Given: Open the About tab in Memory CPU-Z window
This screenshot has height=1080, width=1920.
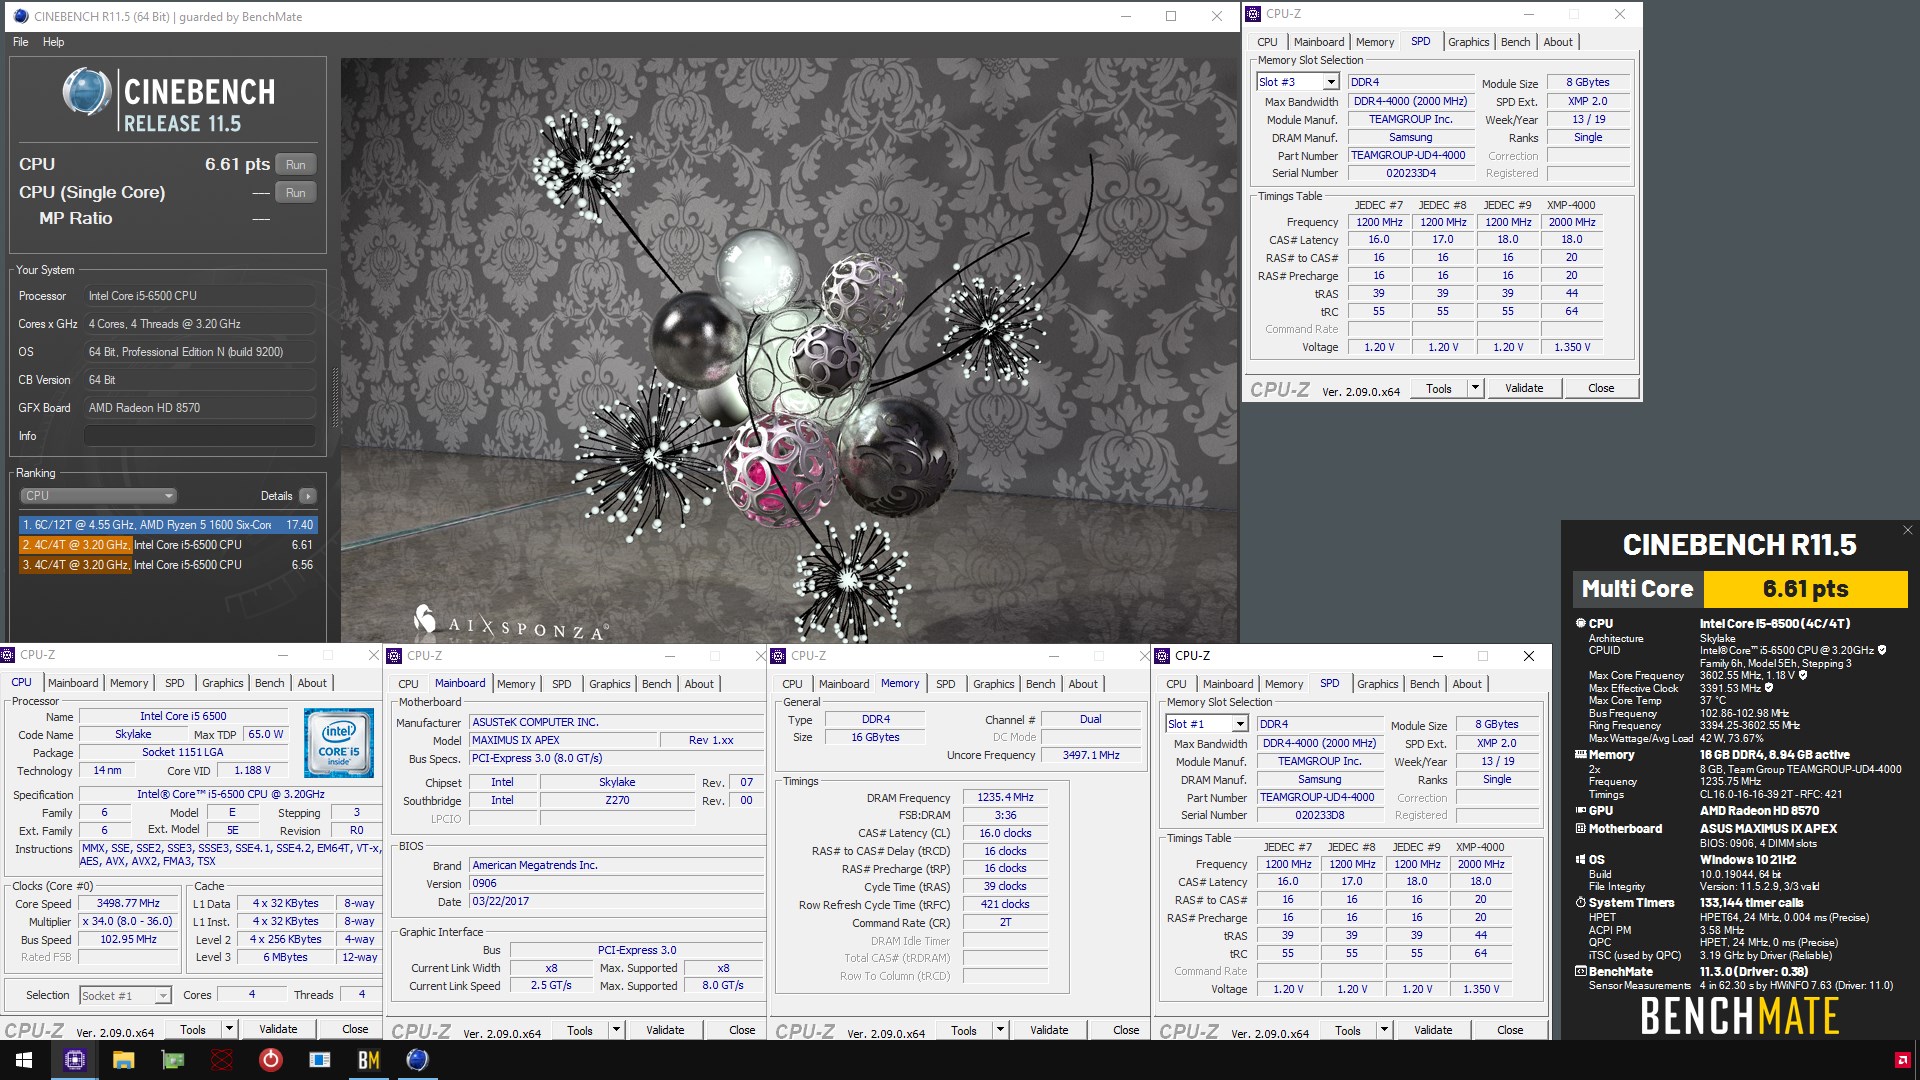Looking at the screenshot, I should pyautogui.click(x=1083, y=684).
